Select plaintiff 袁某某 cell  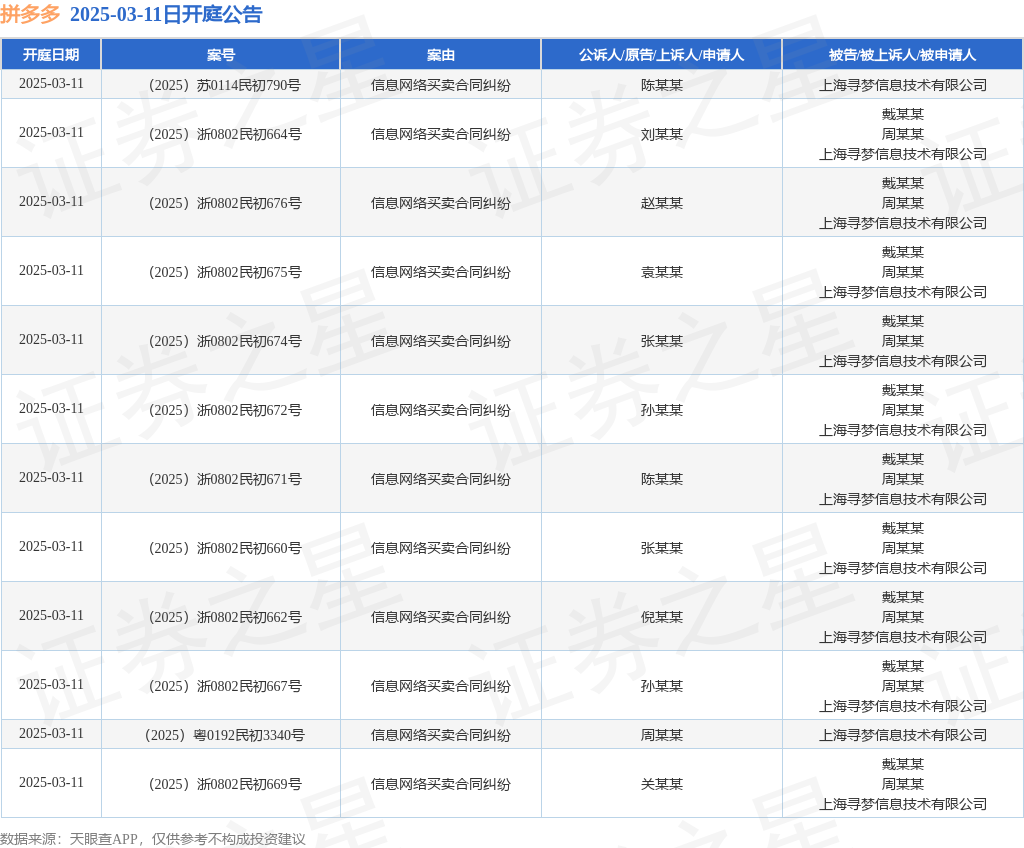click(662, 272)
